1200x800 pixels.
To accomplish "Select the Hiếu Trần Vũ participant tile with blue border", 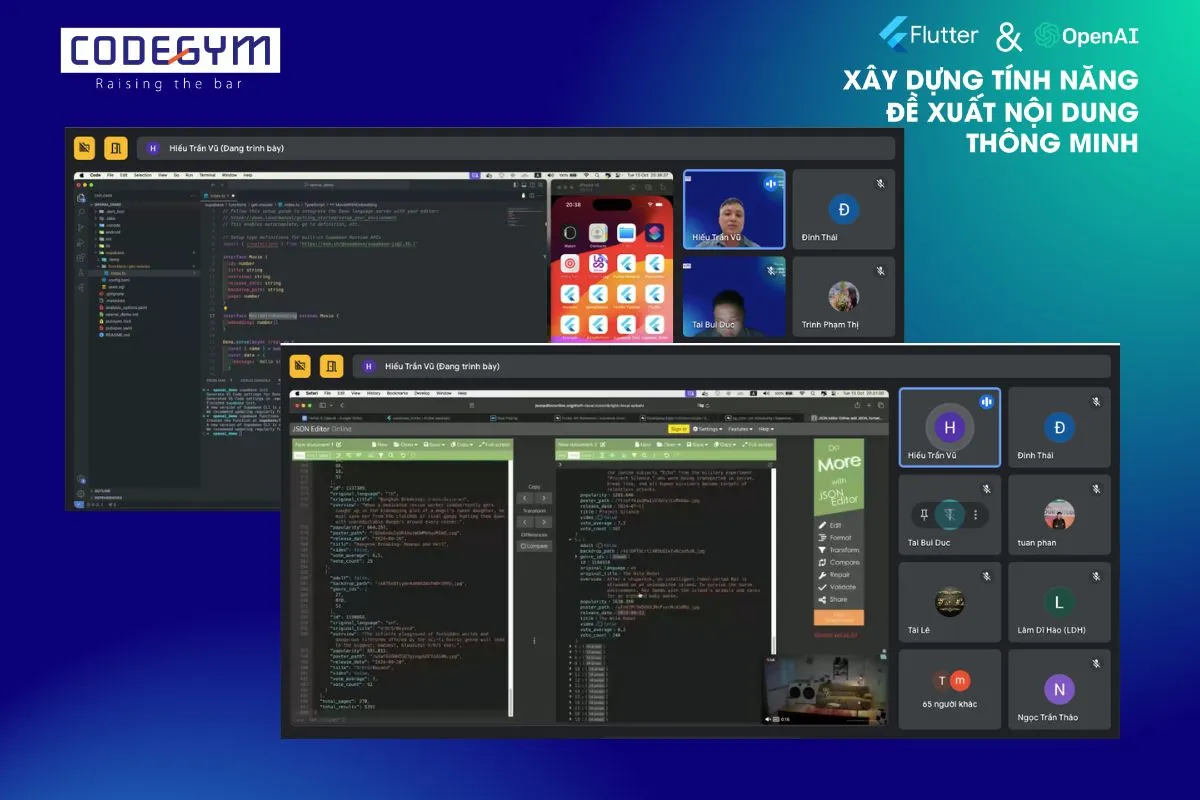I will click(x=949, y=428).
